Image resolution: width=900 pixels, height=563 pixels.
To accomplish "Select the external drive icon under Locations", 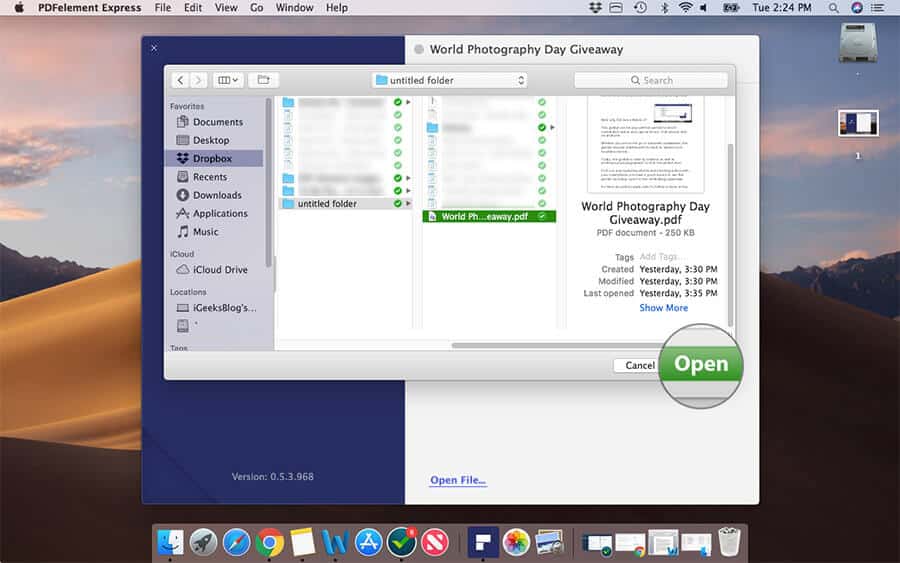I will tap(183, 325).
